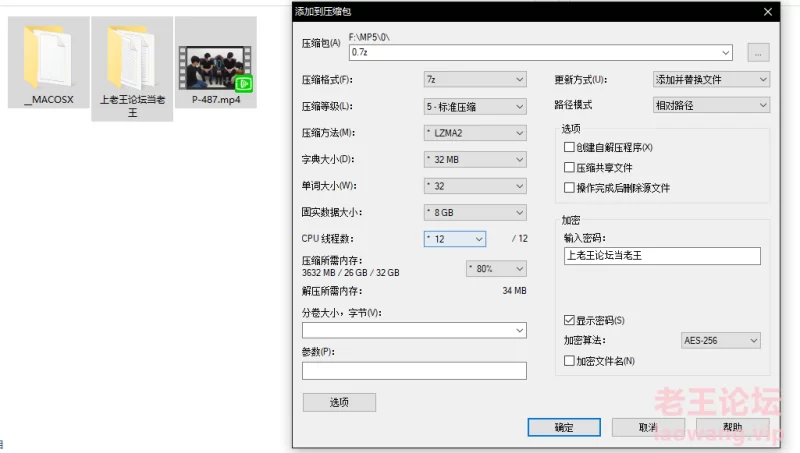Click the 选项 options button
This screenshot has width=800, height=453.
pos(339,402)
